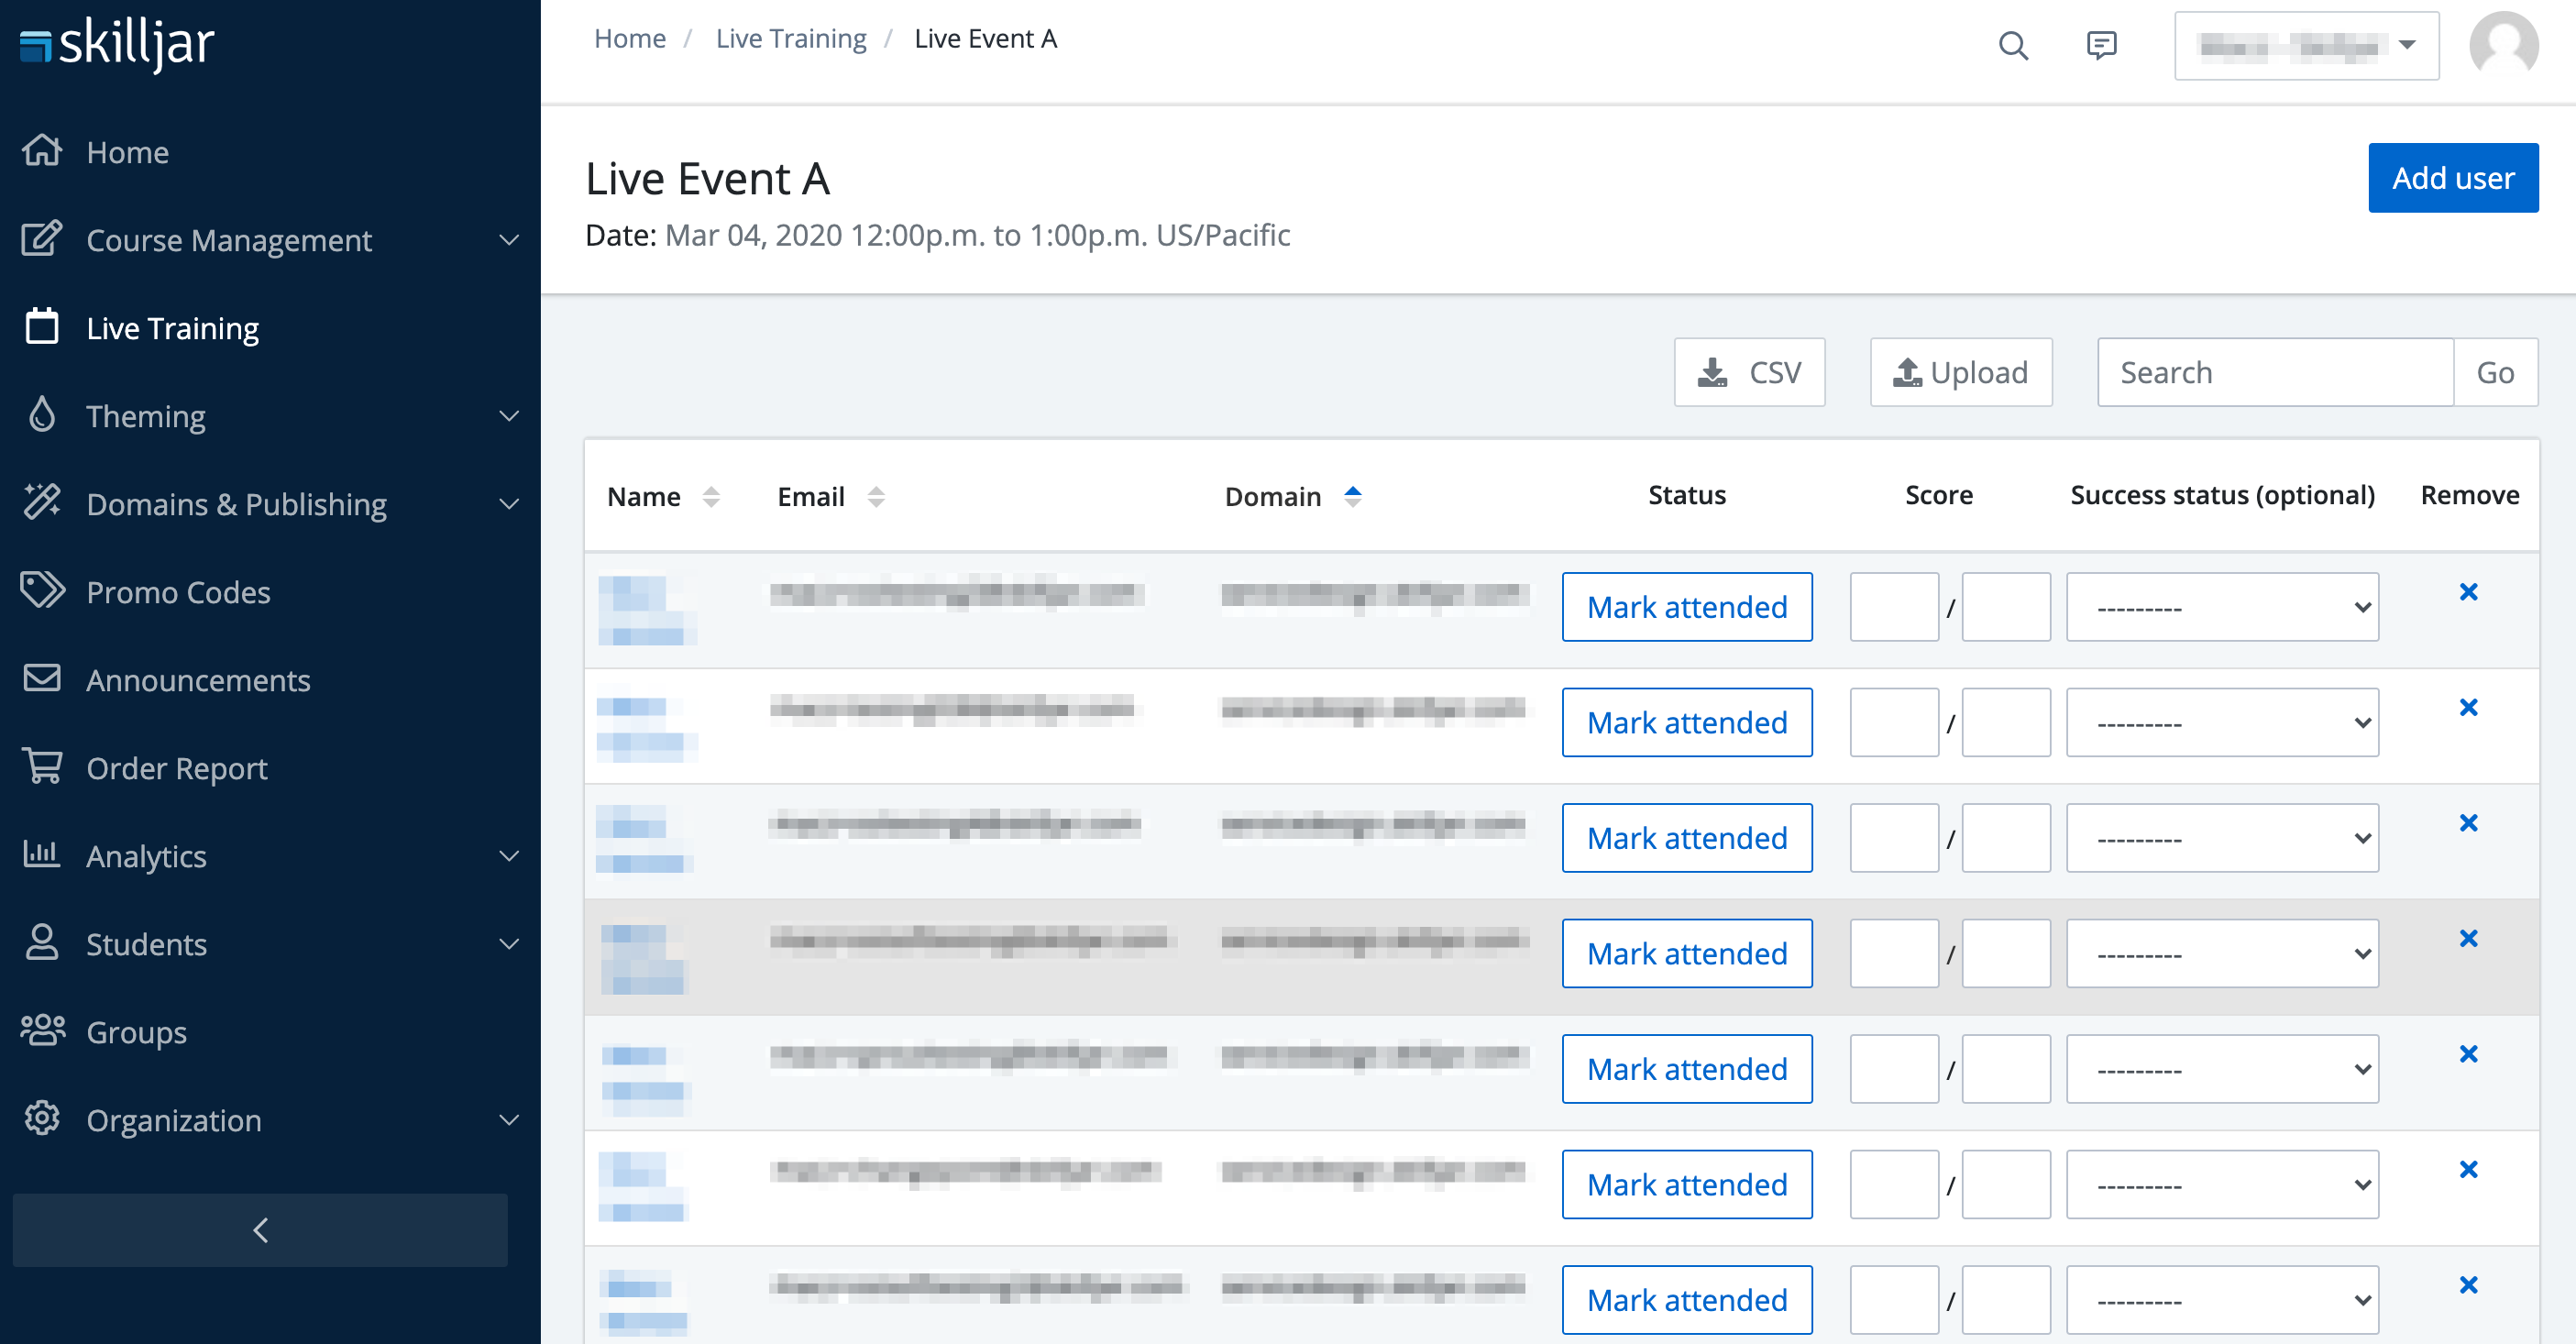Open Live Training sidebar item
Screen dimensions: 2576x1344
(172, 328)
